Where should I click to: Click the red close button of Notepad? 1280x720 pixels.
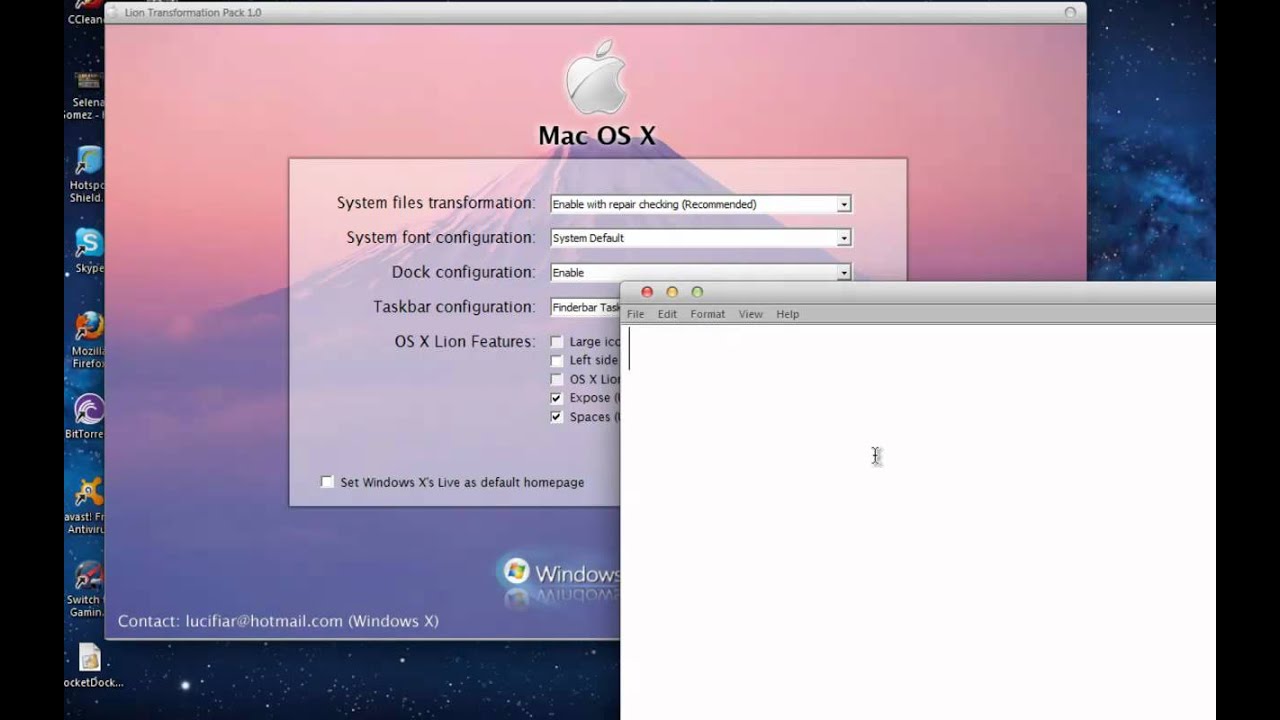[x=647, y=292]
